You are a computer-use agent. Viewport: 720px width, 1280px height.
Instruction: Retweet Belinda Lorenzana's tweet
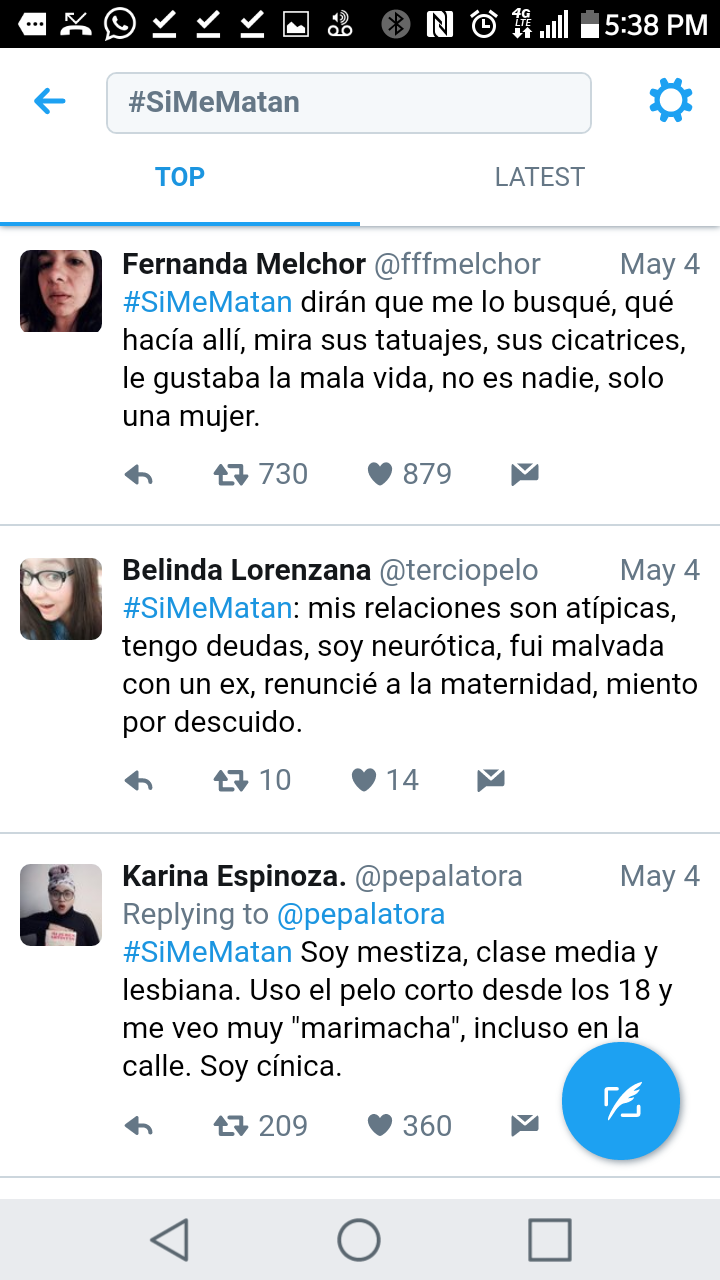tap(231, 780)
